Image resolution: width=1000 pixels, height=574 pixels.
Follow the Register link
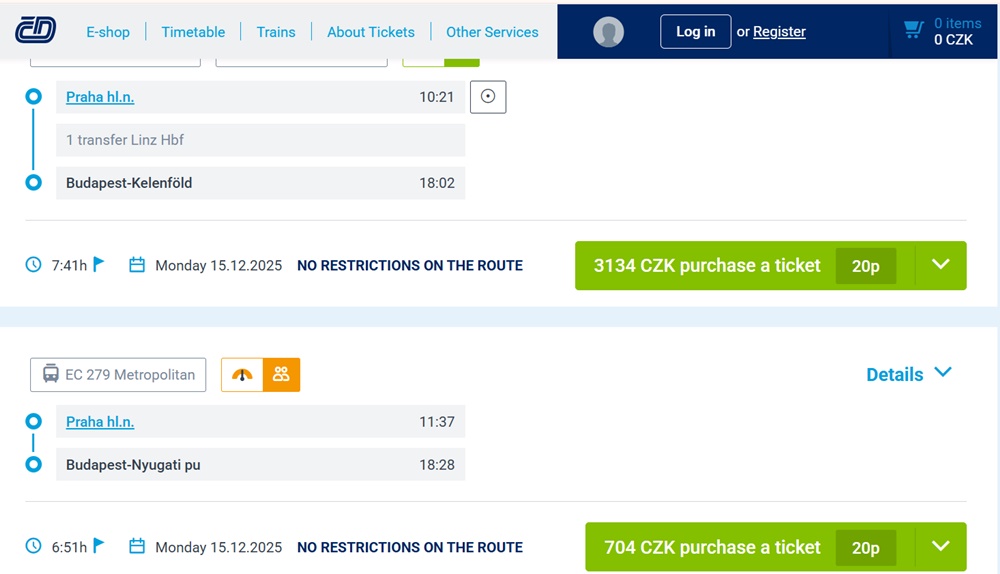click(x=779, y=31)
